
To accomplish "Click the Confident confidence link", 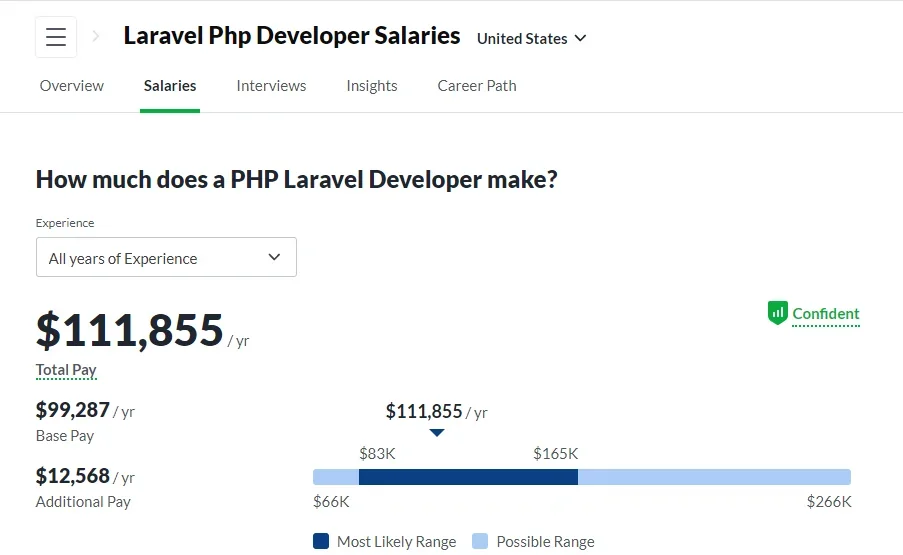I will (x=826, y=314).
